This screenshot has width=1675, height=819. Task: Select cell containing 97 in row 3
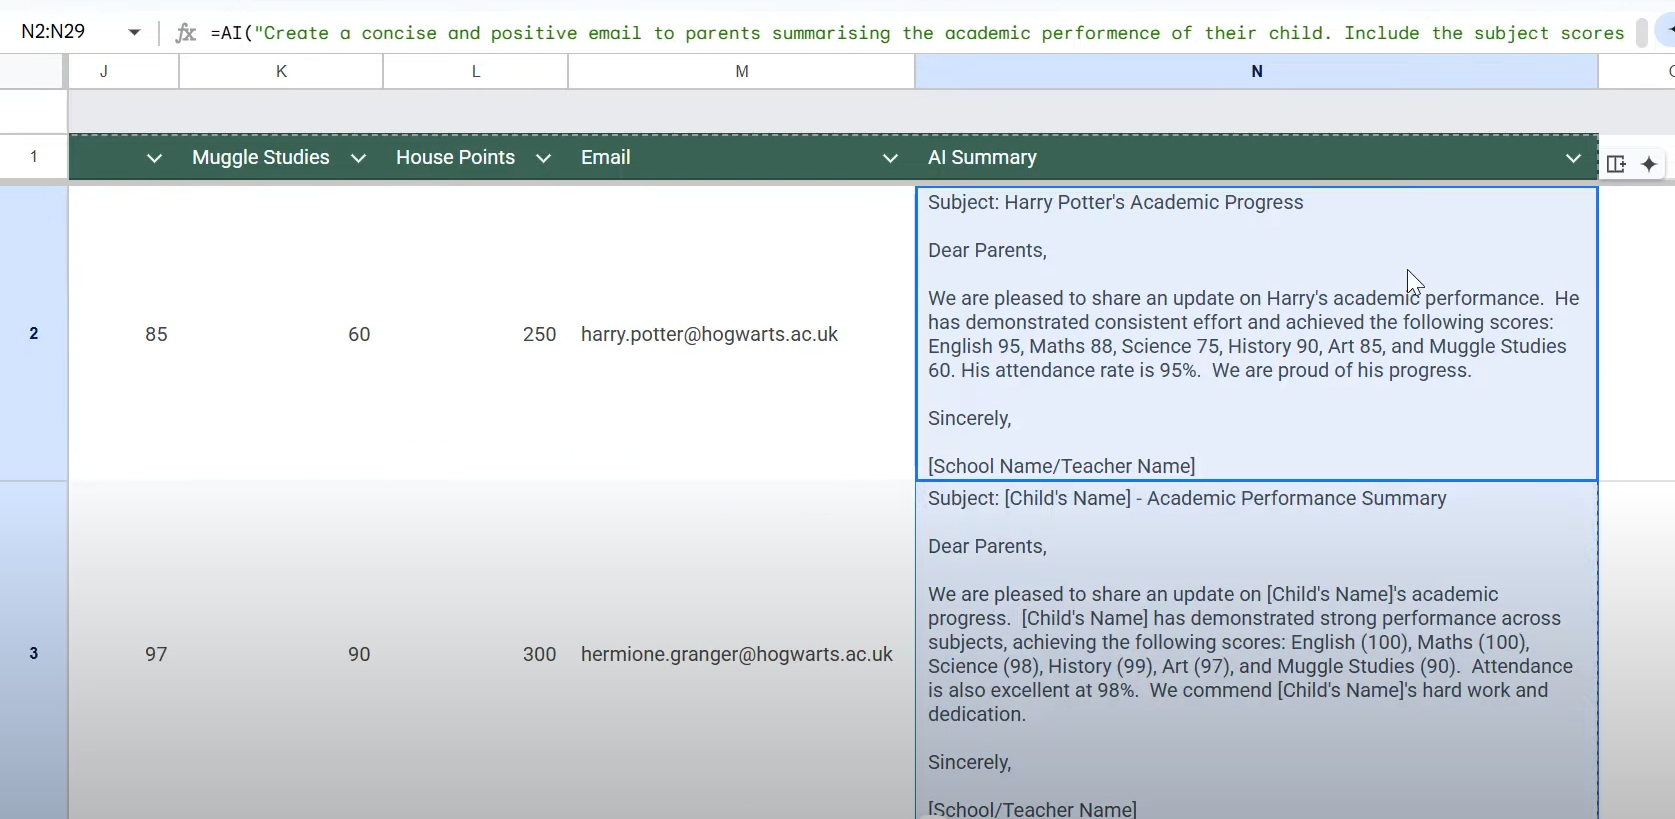(x=124, y=654)
